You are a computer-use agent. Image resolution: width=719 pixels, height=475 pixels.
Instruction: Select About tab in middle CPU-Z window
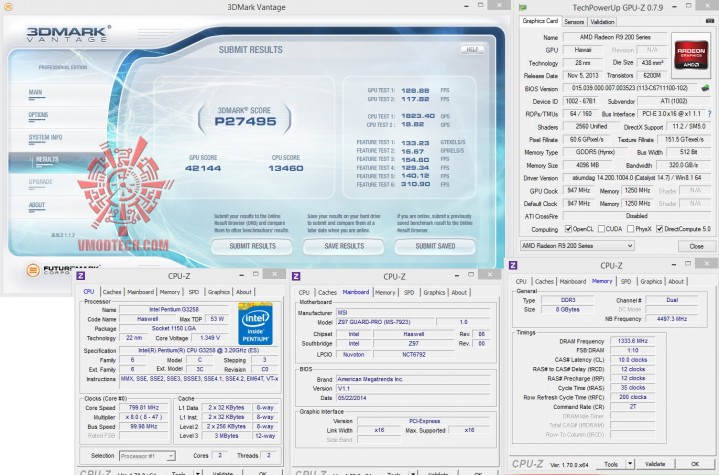click(459, 292)
